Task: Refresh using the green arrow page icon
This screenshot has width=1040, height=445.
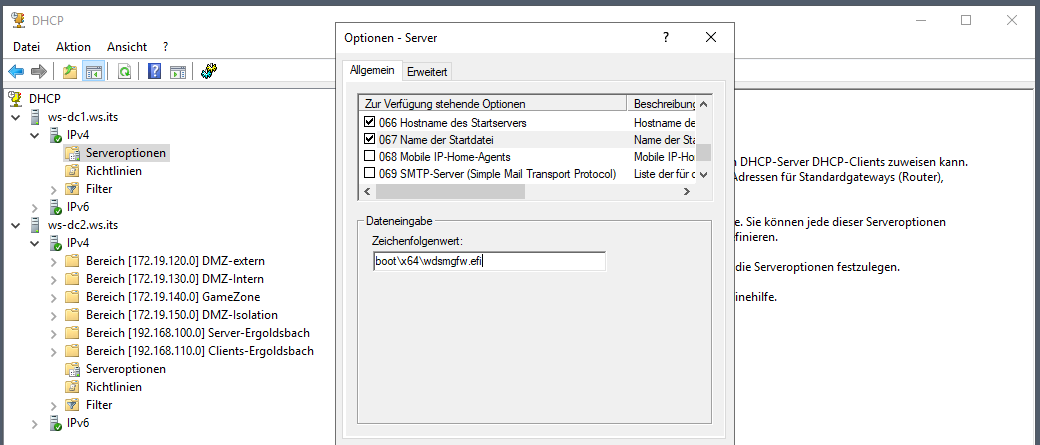Action: [x=124, y=71]
